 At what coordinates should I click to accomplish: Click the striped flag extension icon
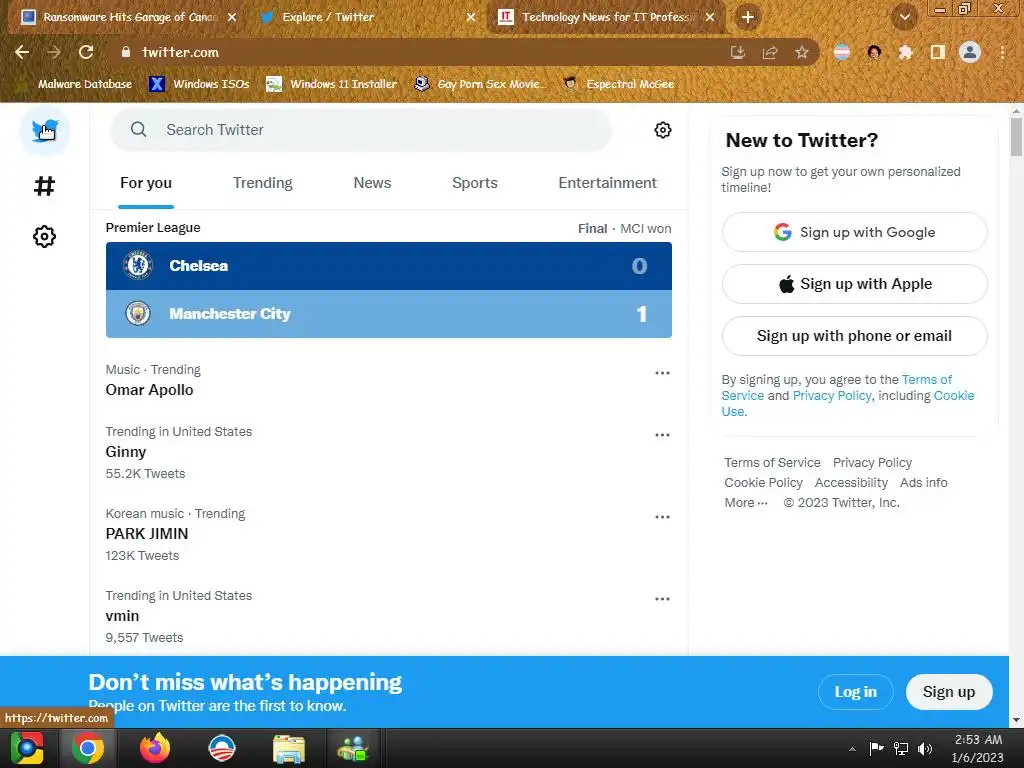[x=842, y=52]
